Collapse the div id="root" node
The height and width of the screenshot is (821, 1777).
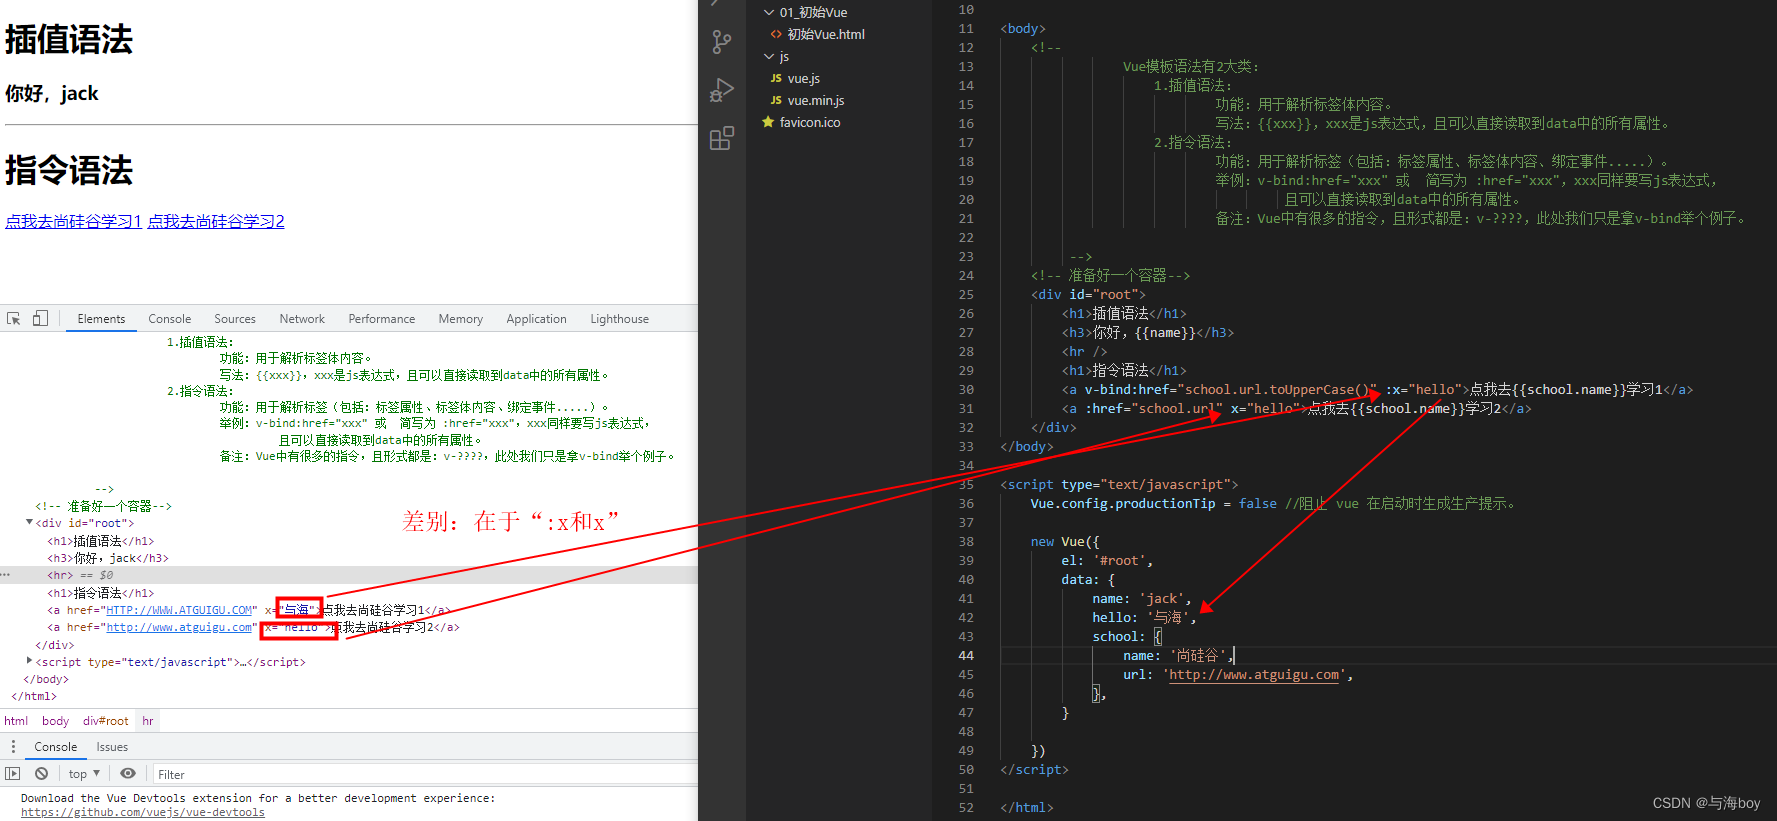point(29,522)
